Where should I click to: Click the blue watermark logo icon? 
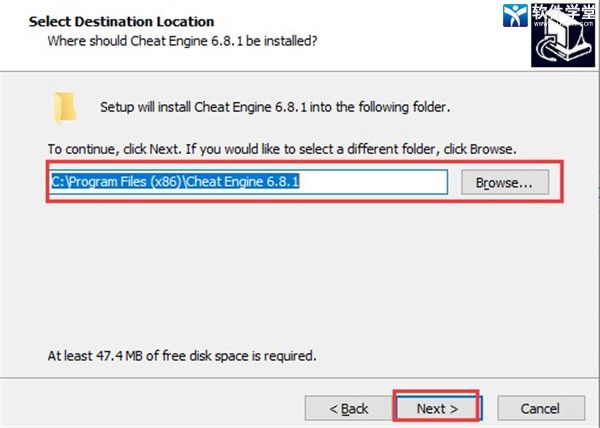(x=513, y=16)
